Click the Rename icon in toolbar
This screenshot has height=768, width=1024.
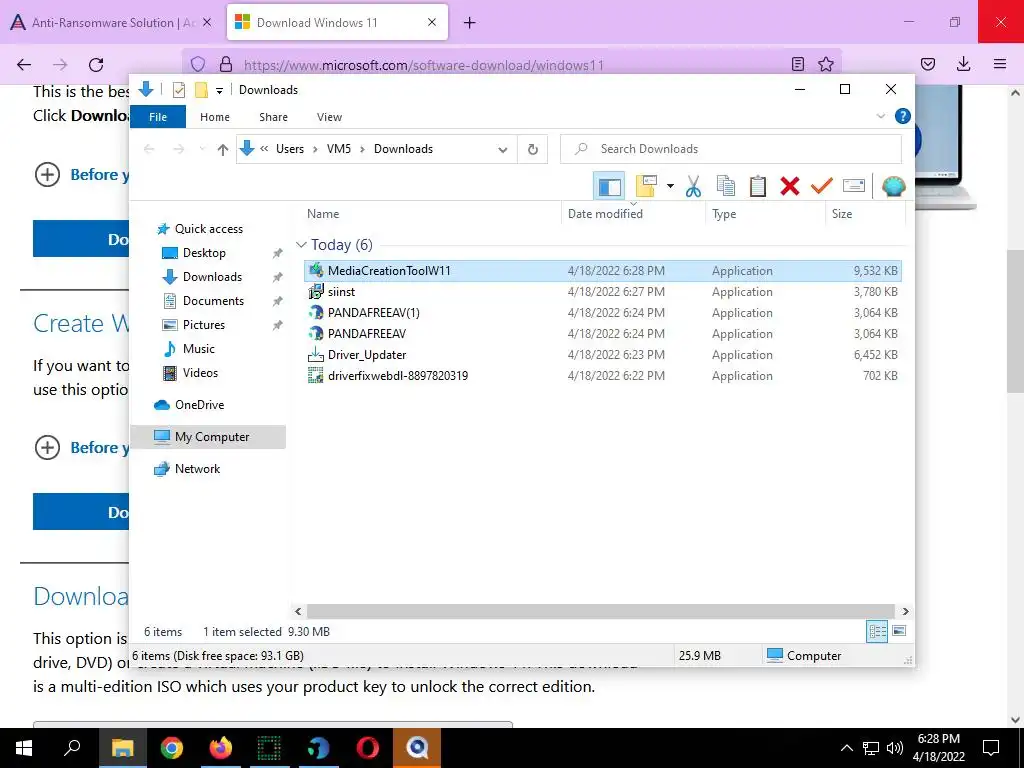pos(854,186)
